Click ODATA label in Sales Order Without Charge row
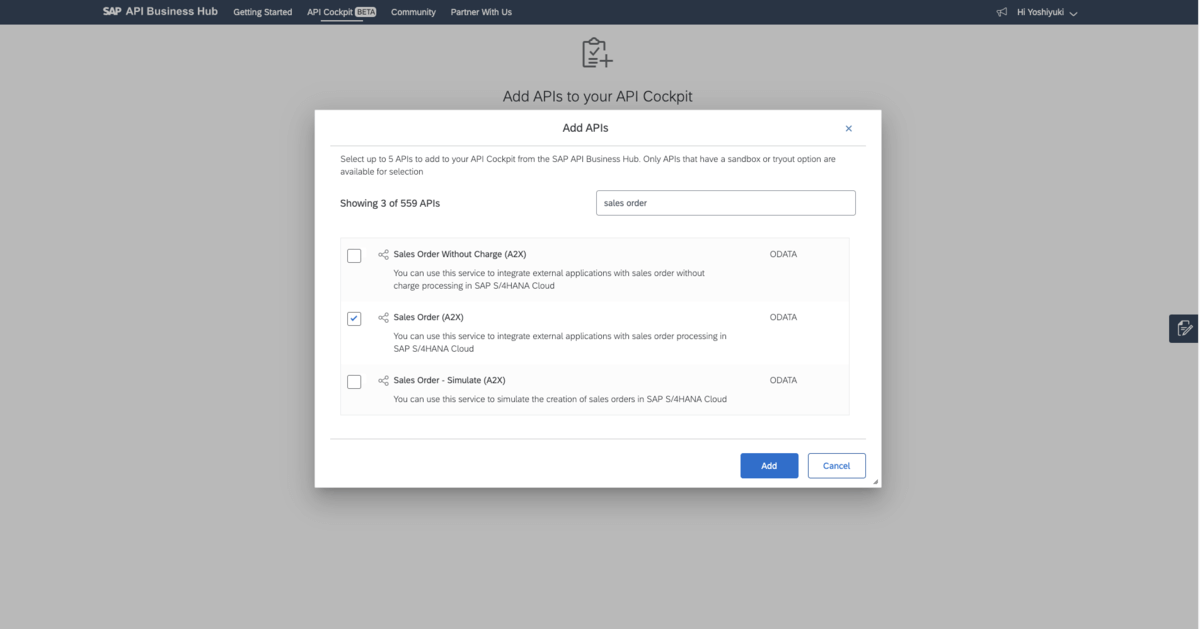The height and width of the screenshot is (629, 1200). click(x=783, y=255)
